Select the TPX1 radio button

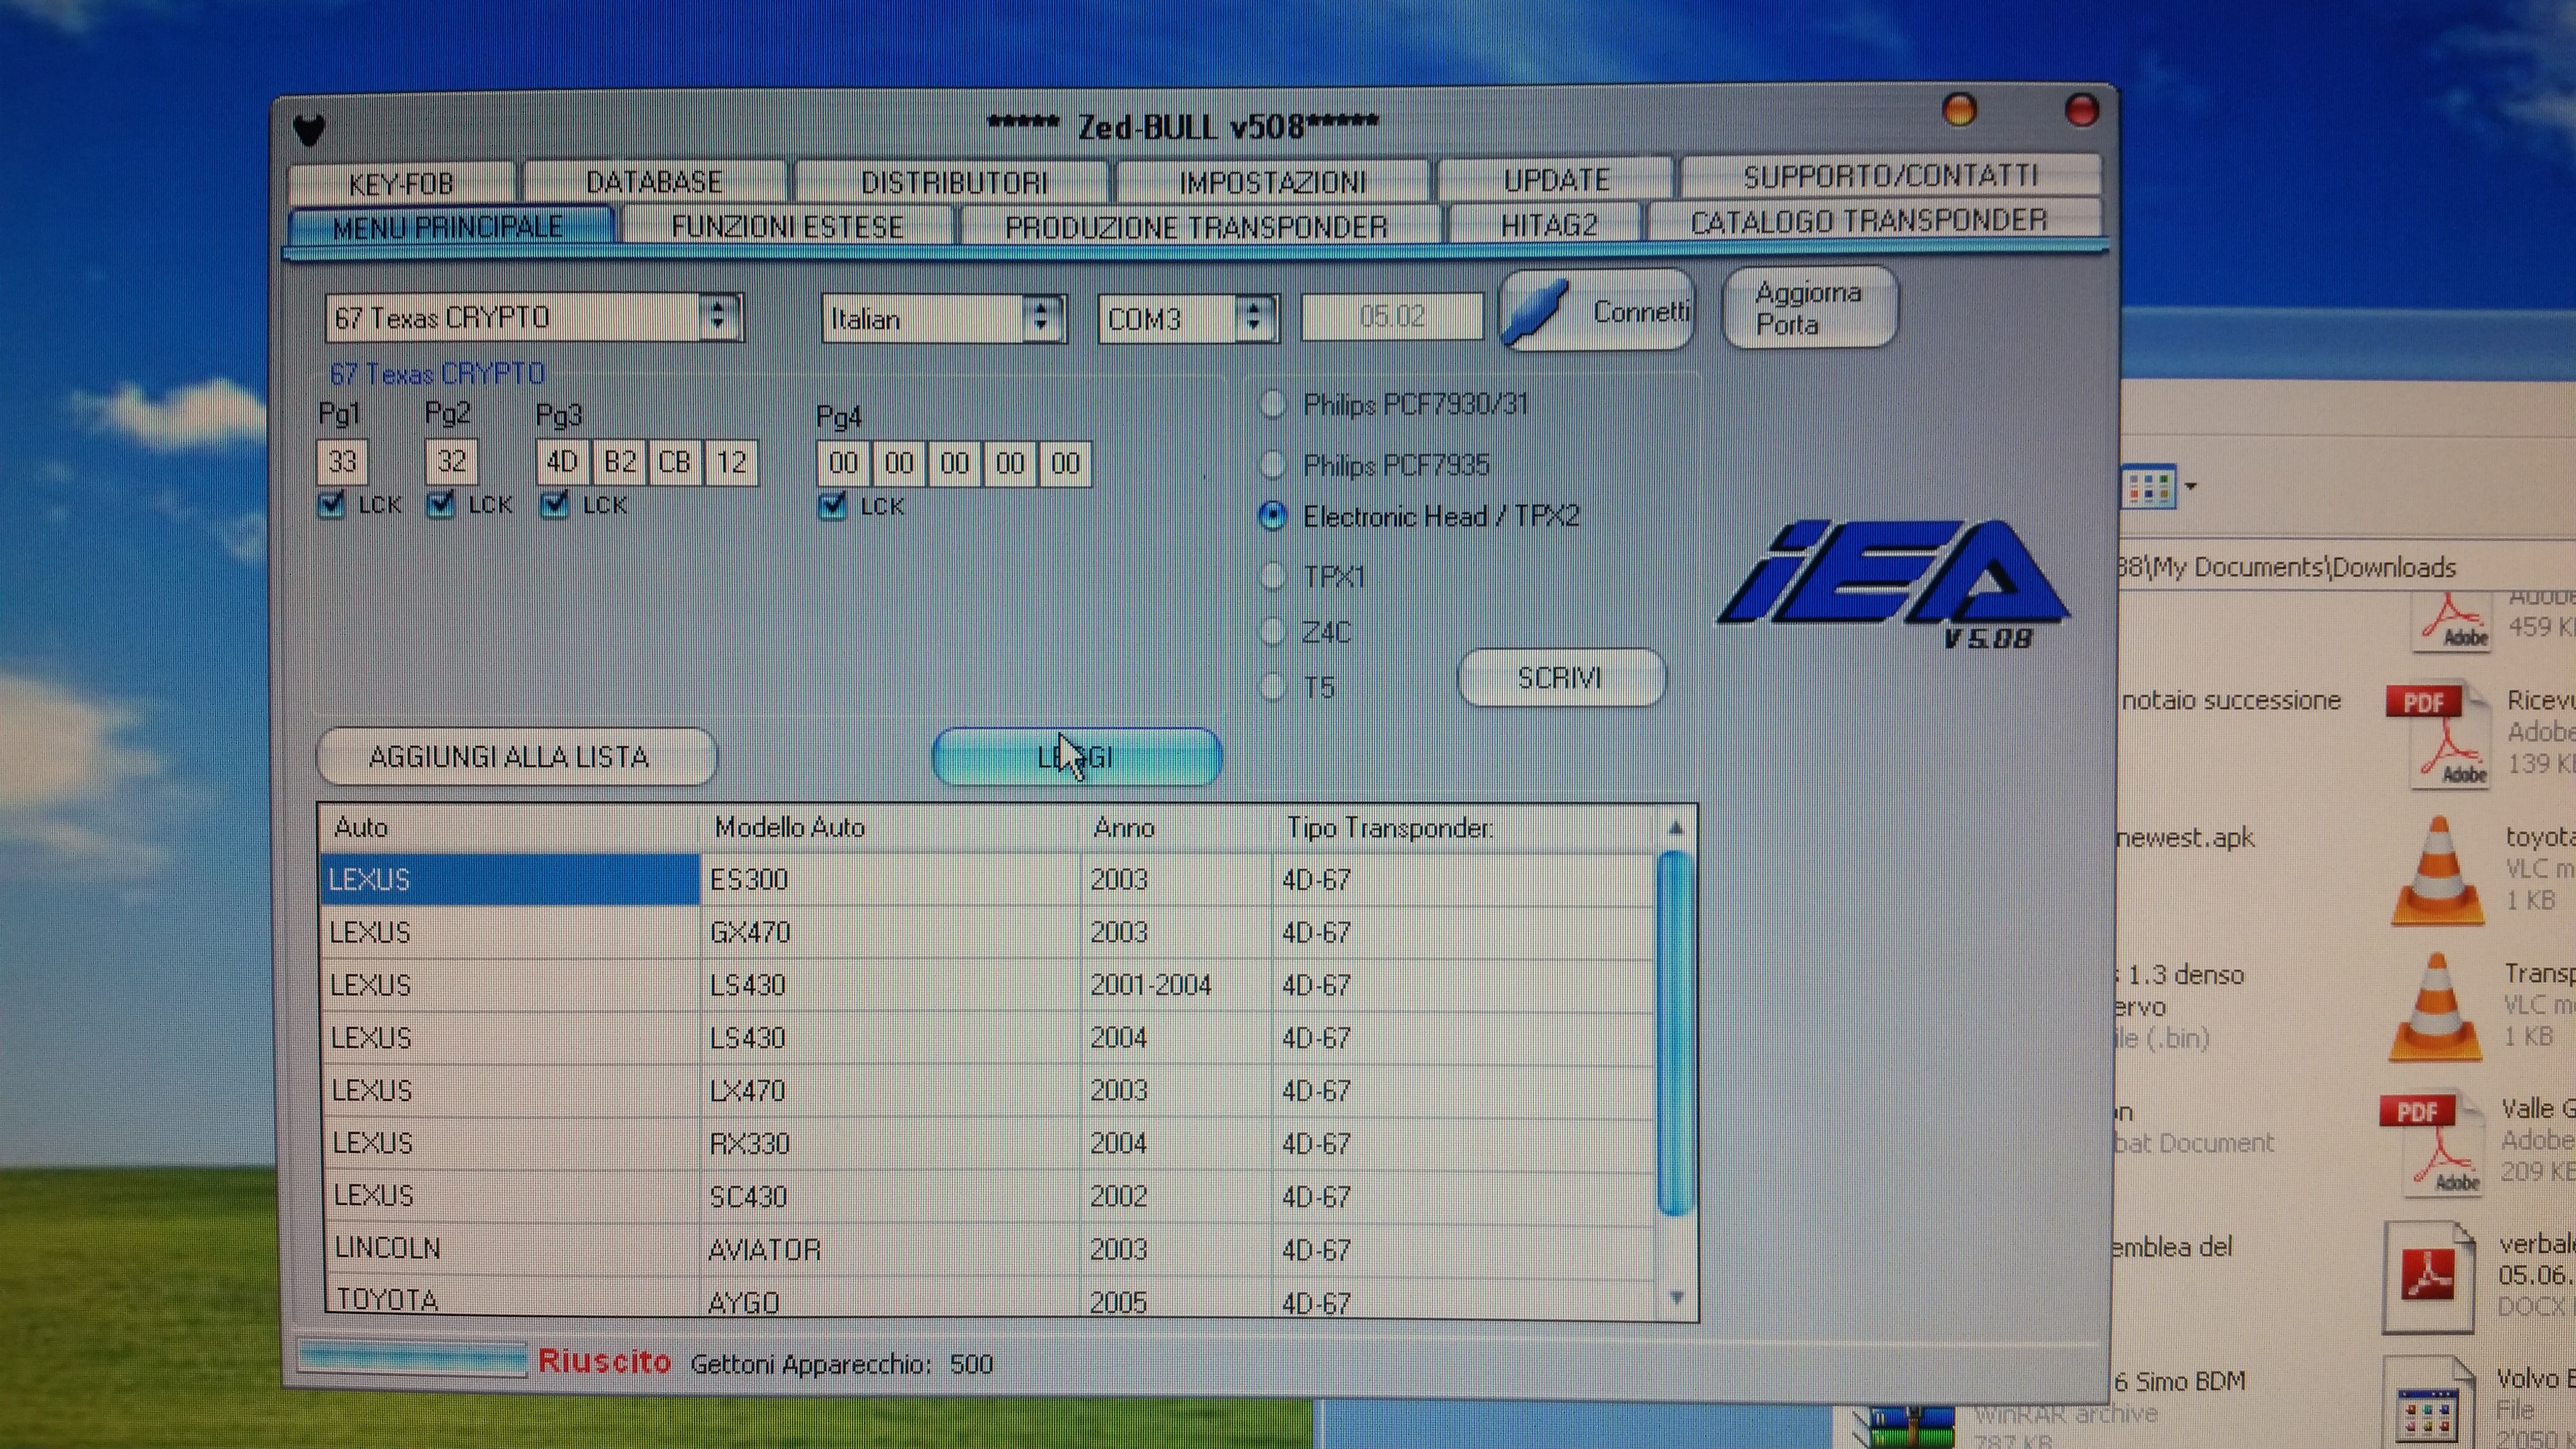point(1272,576)
